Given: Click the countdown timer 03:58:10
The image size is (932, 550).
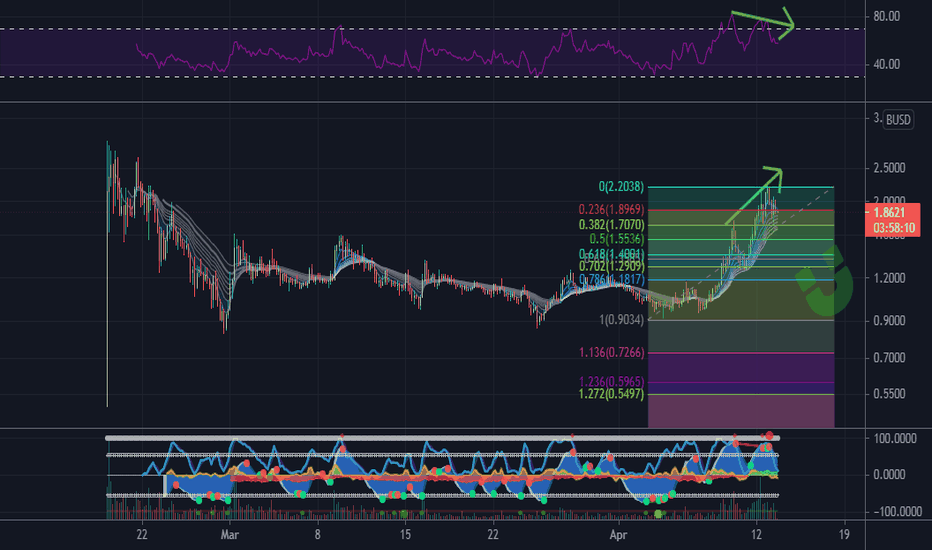Looking at the screenshot, I should click(x=894, y=228).
